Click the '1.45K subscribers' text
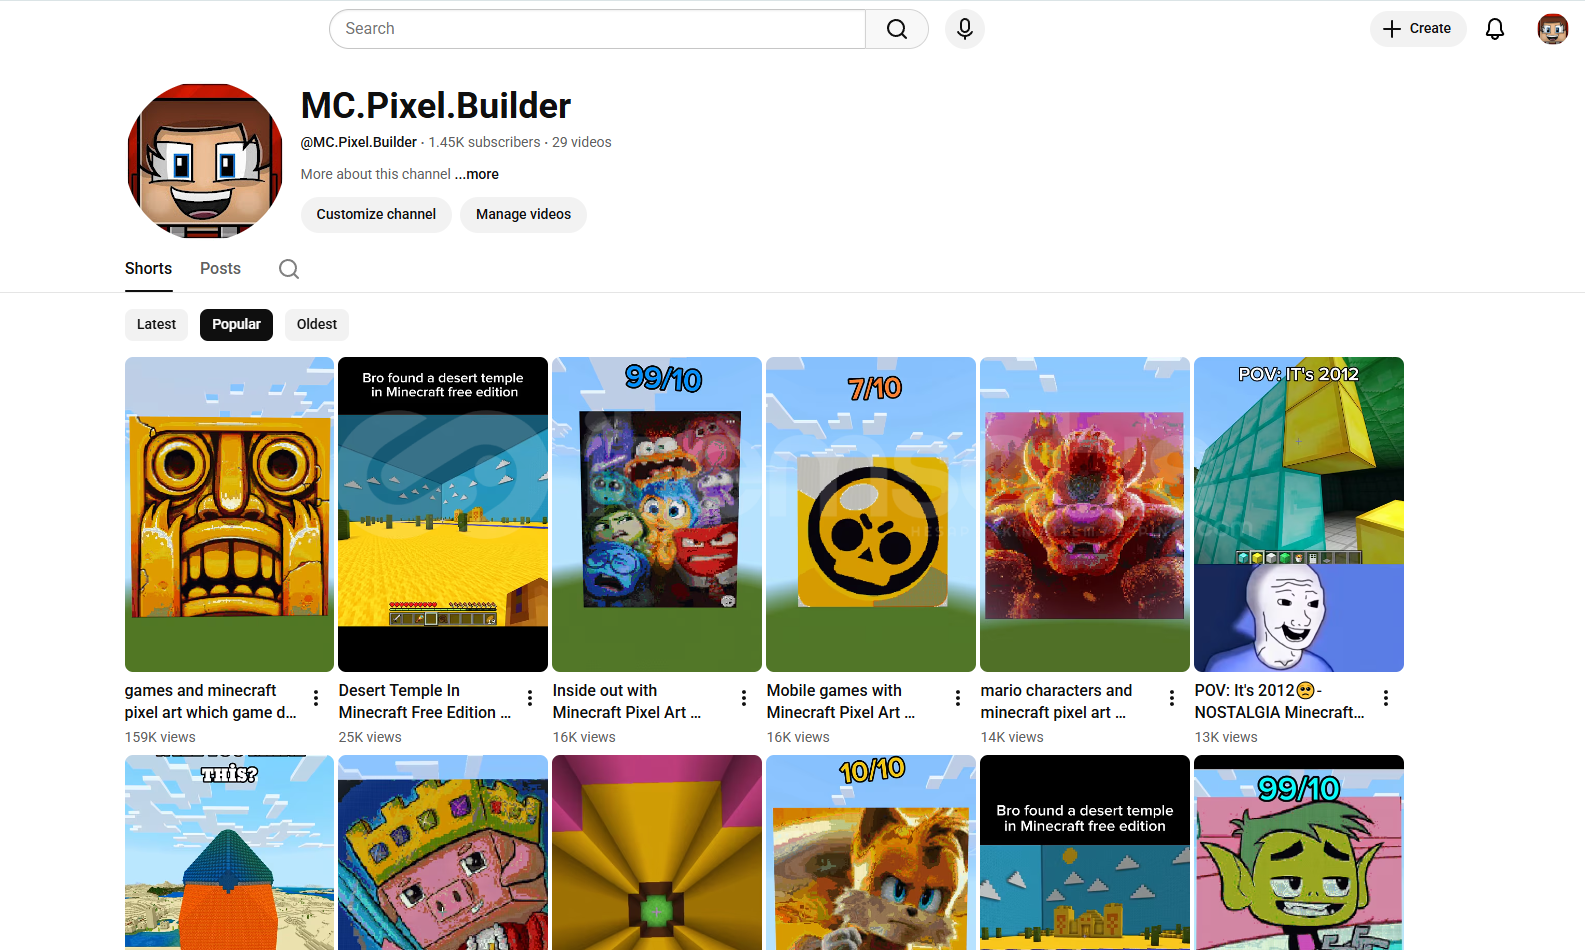Image resolution: width=1585 pixels, height=950 pixels. [484, 142]
